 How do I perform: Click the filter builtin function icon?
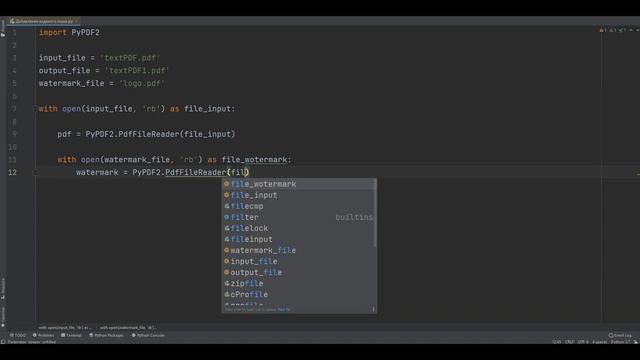click(x=227, y=217)
